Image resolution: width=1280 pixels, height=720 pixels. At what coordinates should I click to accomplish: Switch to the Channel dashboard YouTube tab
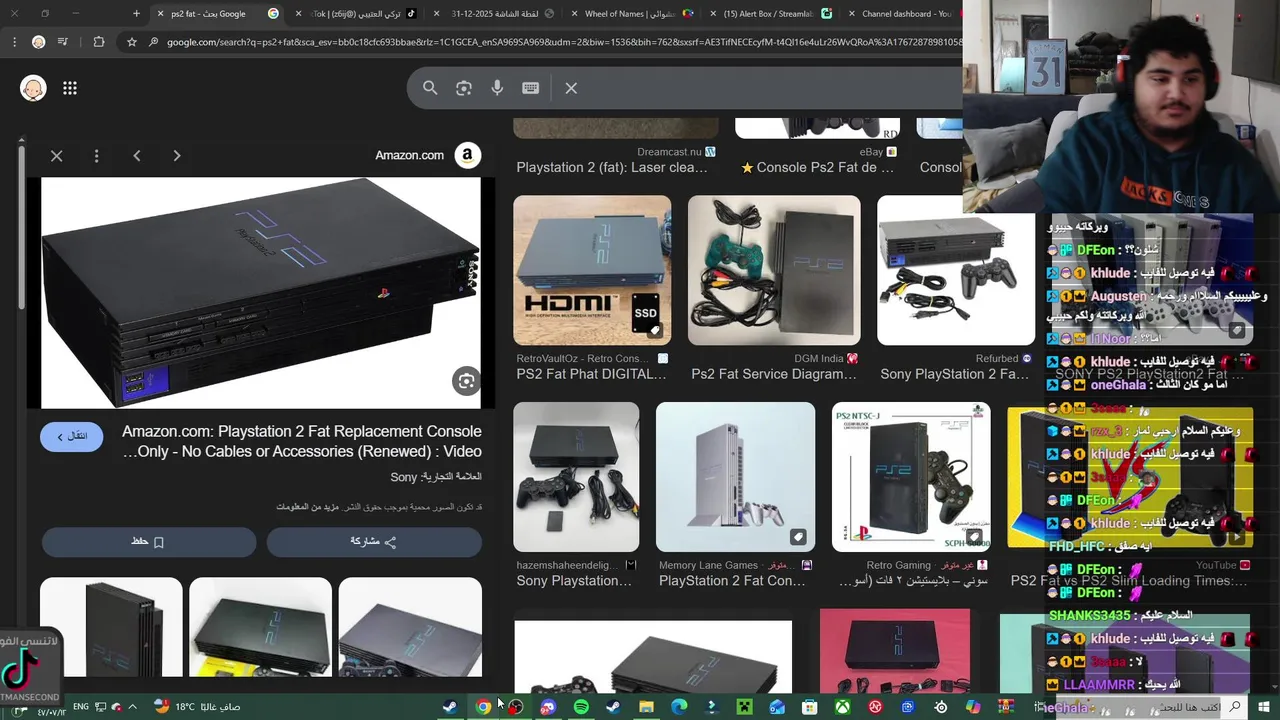pos(906,14)
